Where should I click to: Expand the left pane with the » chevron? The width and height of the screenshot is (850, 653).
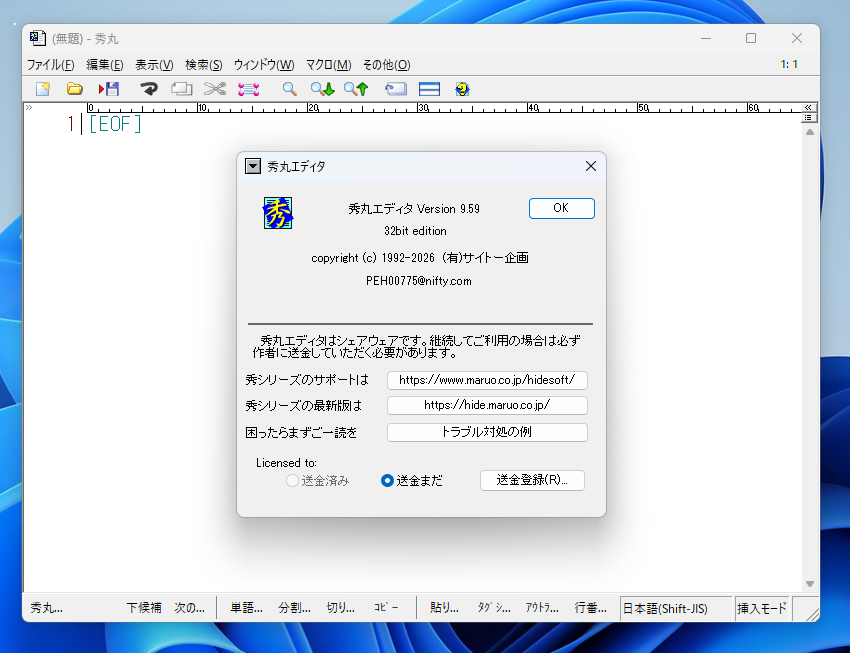(x=29, y=107)
